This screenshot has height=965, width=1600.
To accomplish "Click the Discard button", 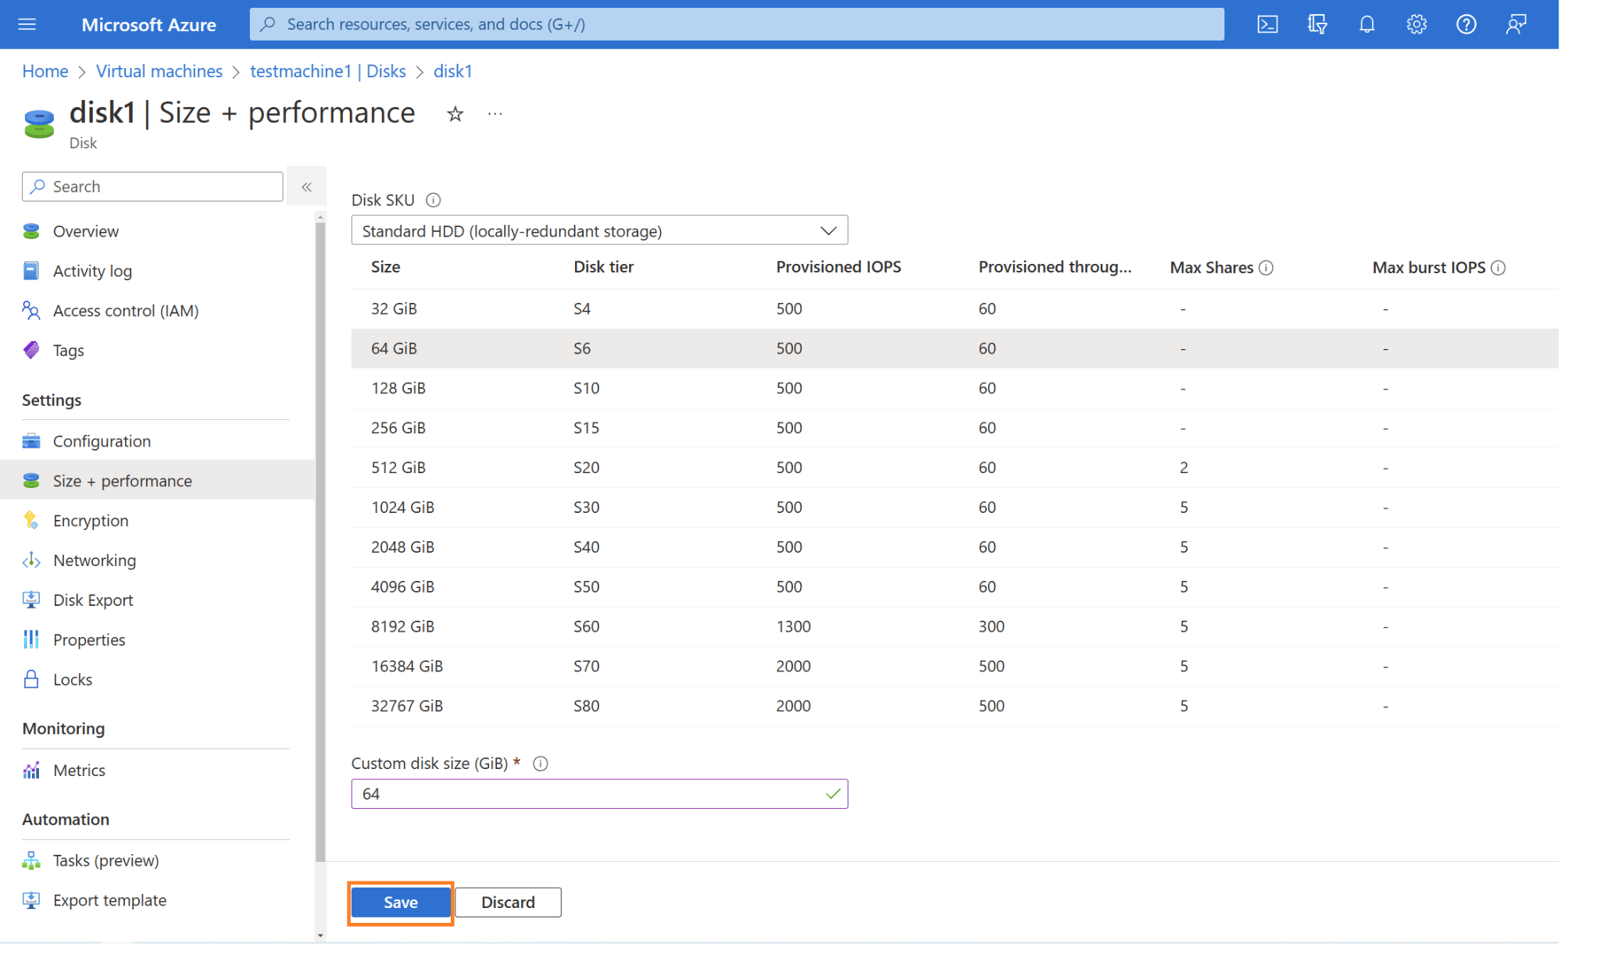I will 508,902.
